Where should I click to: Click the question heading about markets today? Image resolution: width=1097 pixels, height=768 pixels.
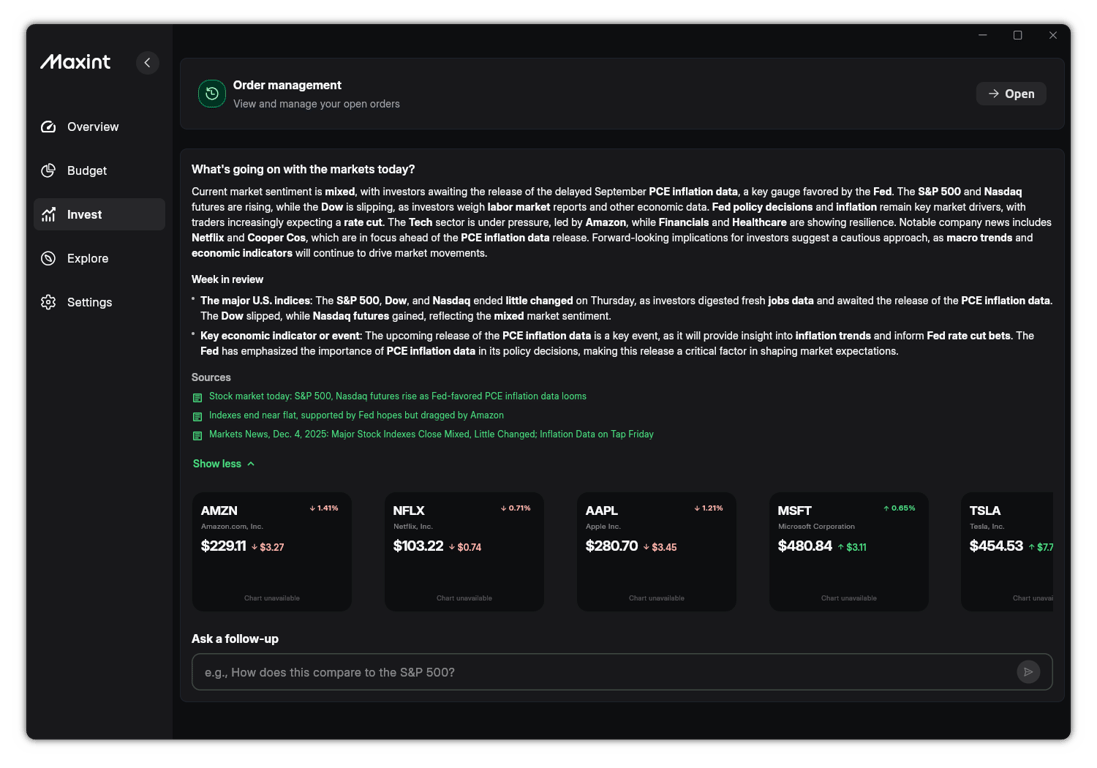tap(303, 169)
